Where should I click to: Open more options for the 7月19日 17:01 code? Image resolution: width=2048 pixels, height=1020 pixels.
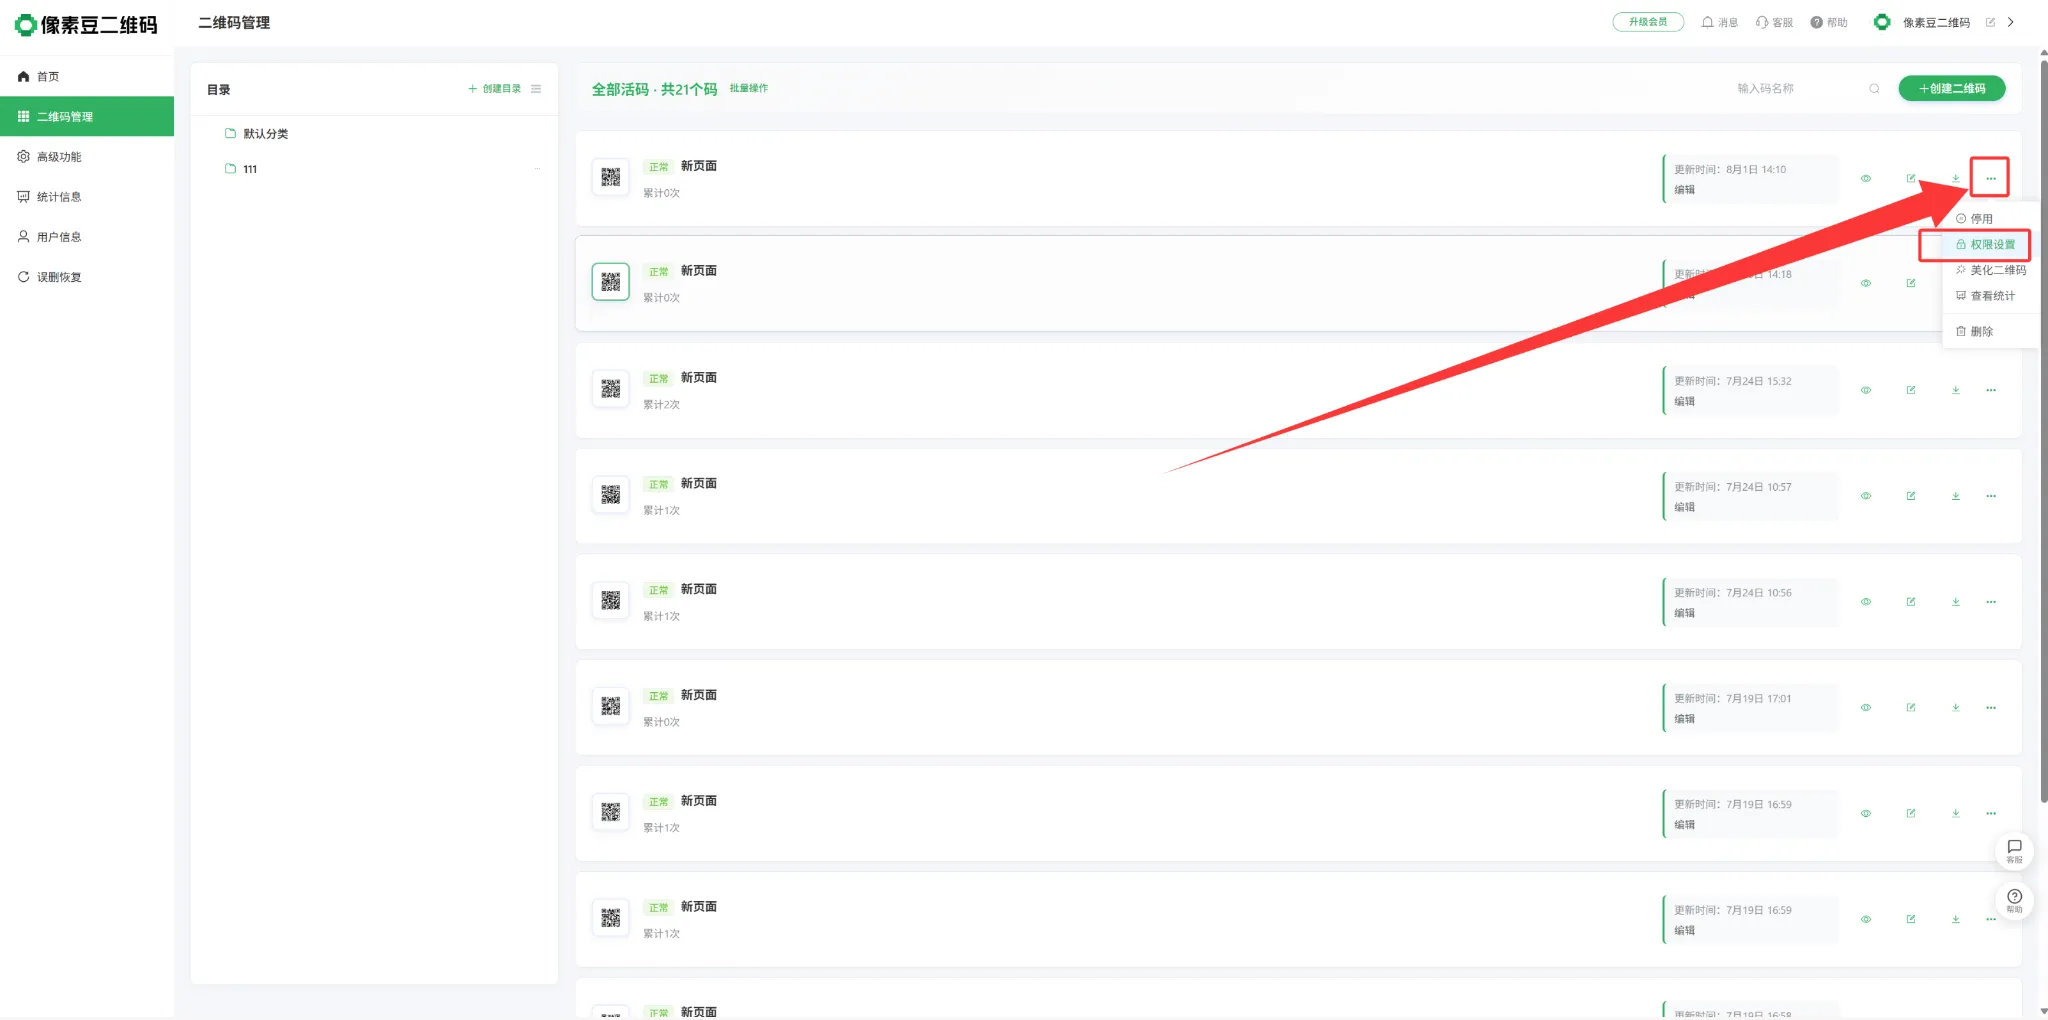[1991, 709]
